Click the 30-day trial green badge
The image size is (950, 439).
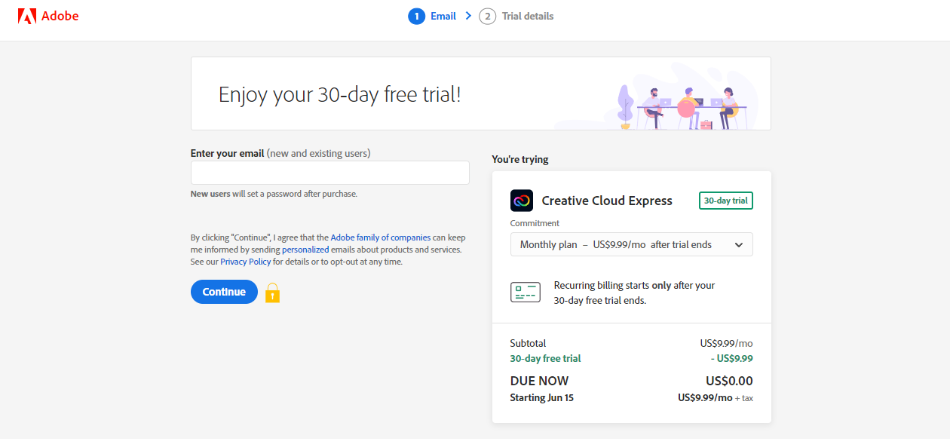(726, 200)
